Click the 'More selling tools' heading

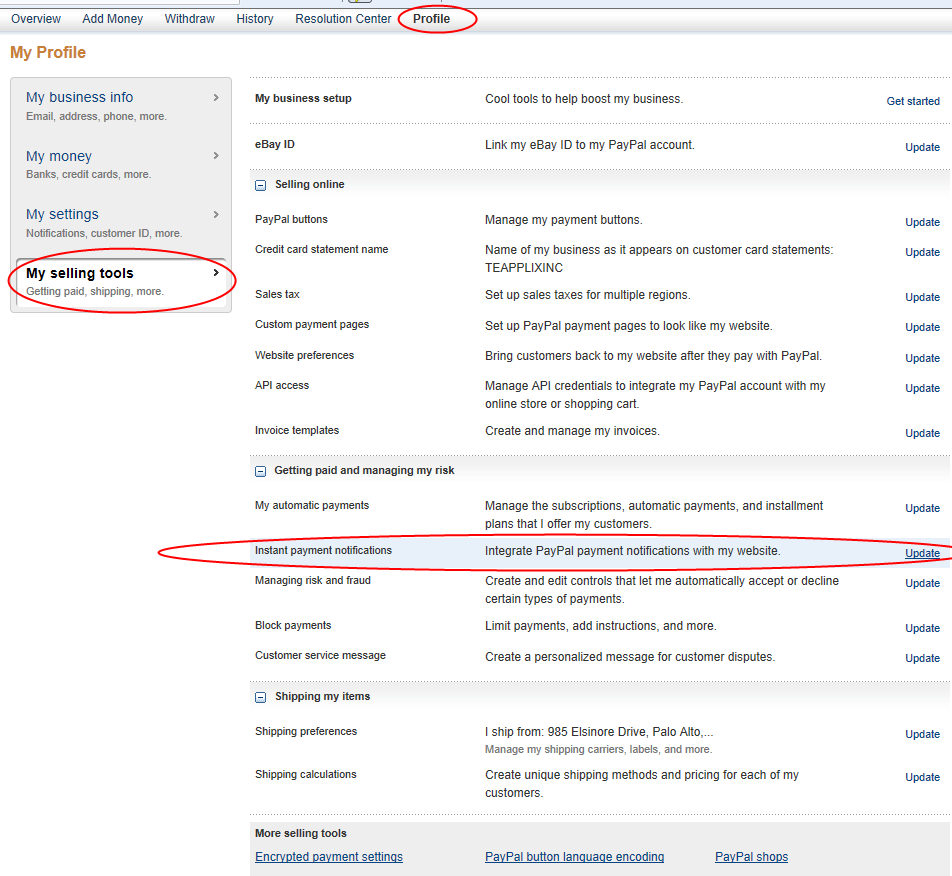pos(301,834)
